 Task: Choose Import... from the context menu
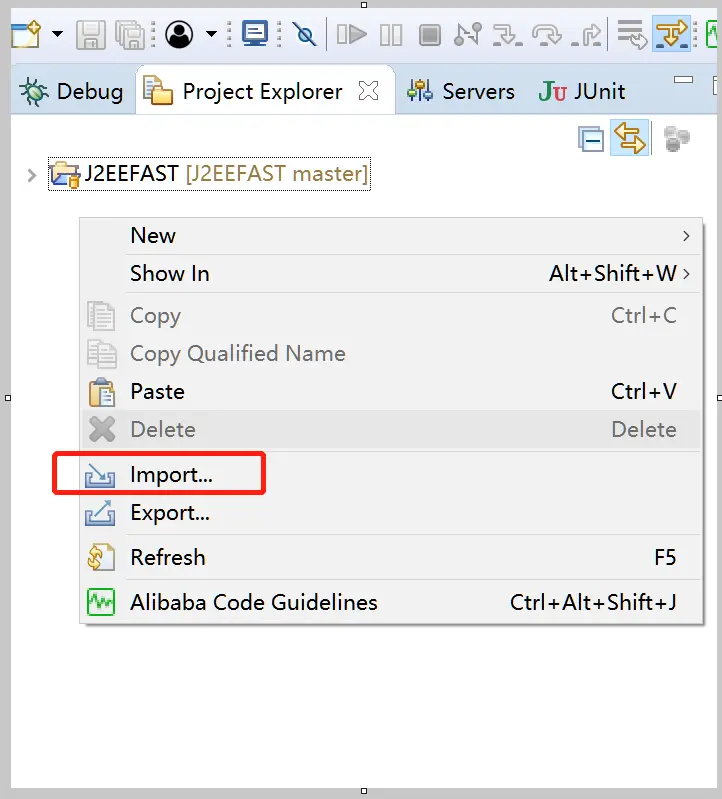171,475
